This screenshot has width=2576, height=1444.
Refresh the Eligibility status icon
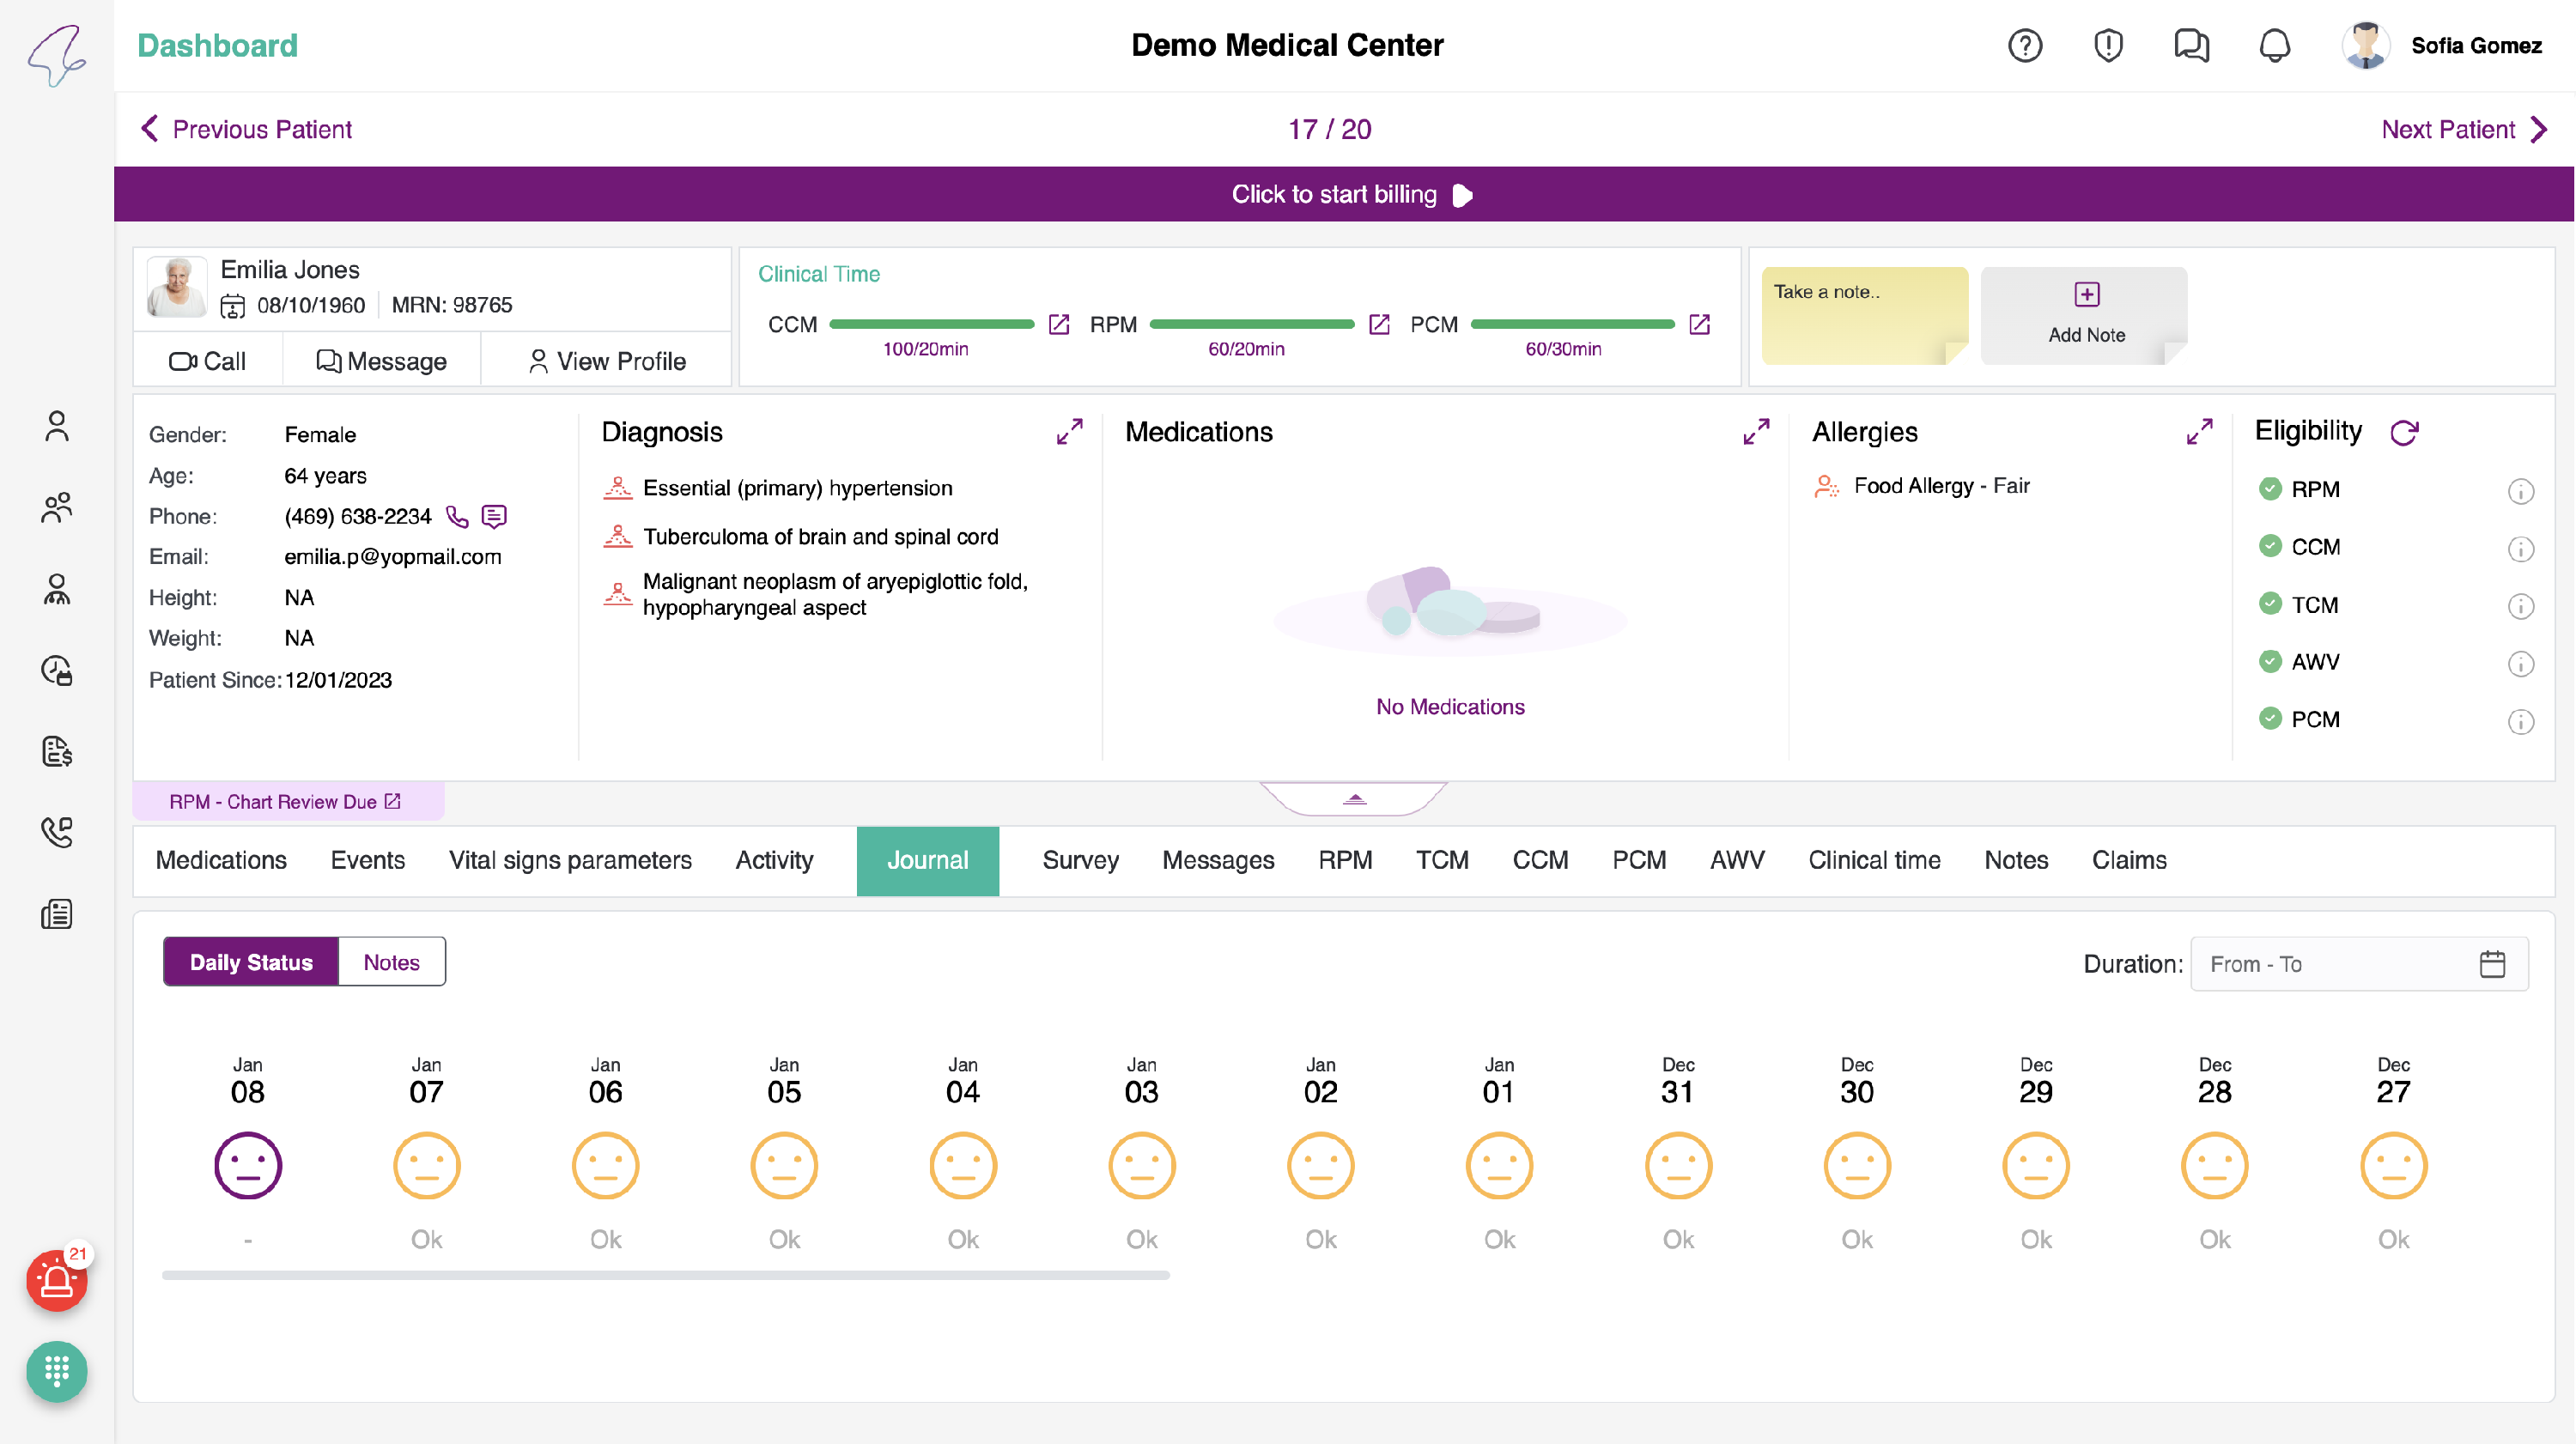[2403, 432]
